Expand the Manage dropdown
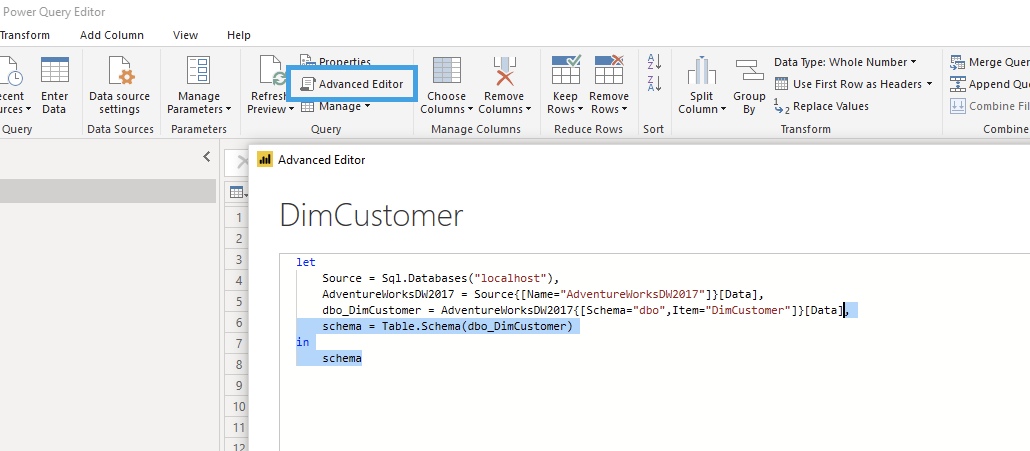Viewport: 1030px width, 451px height. pyautogui.click(x=336, y=106)
